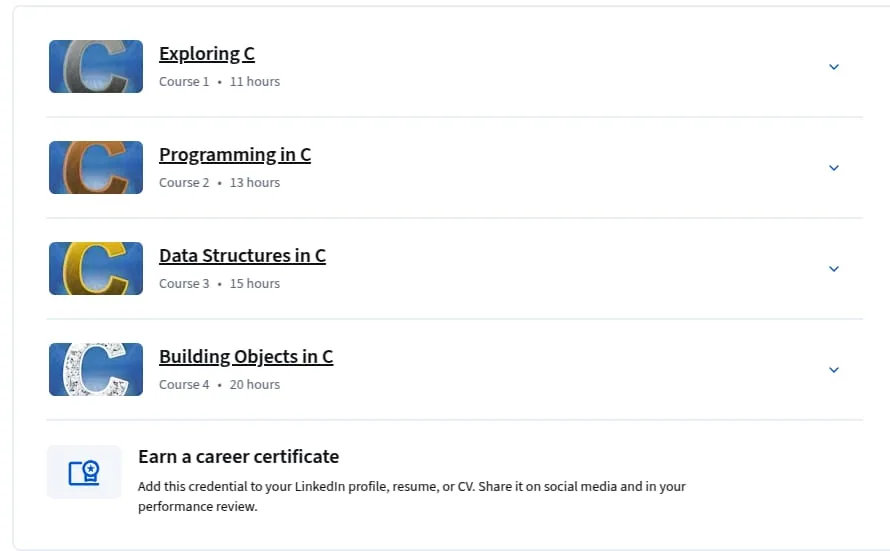Expand the Data Structures in C chevron
Viewport: 890px width, 551px height.
[x=834, y=269]
